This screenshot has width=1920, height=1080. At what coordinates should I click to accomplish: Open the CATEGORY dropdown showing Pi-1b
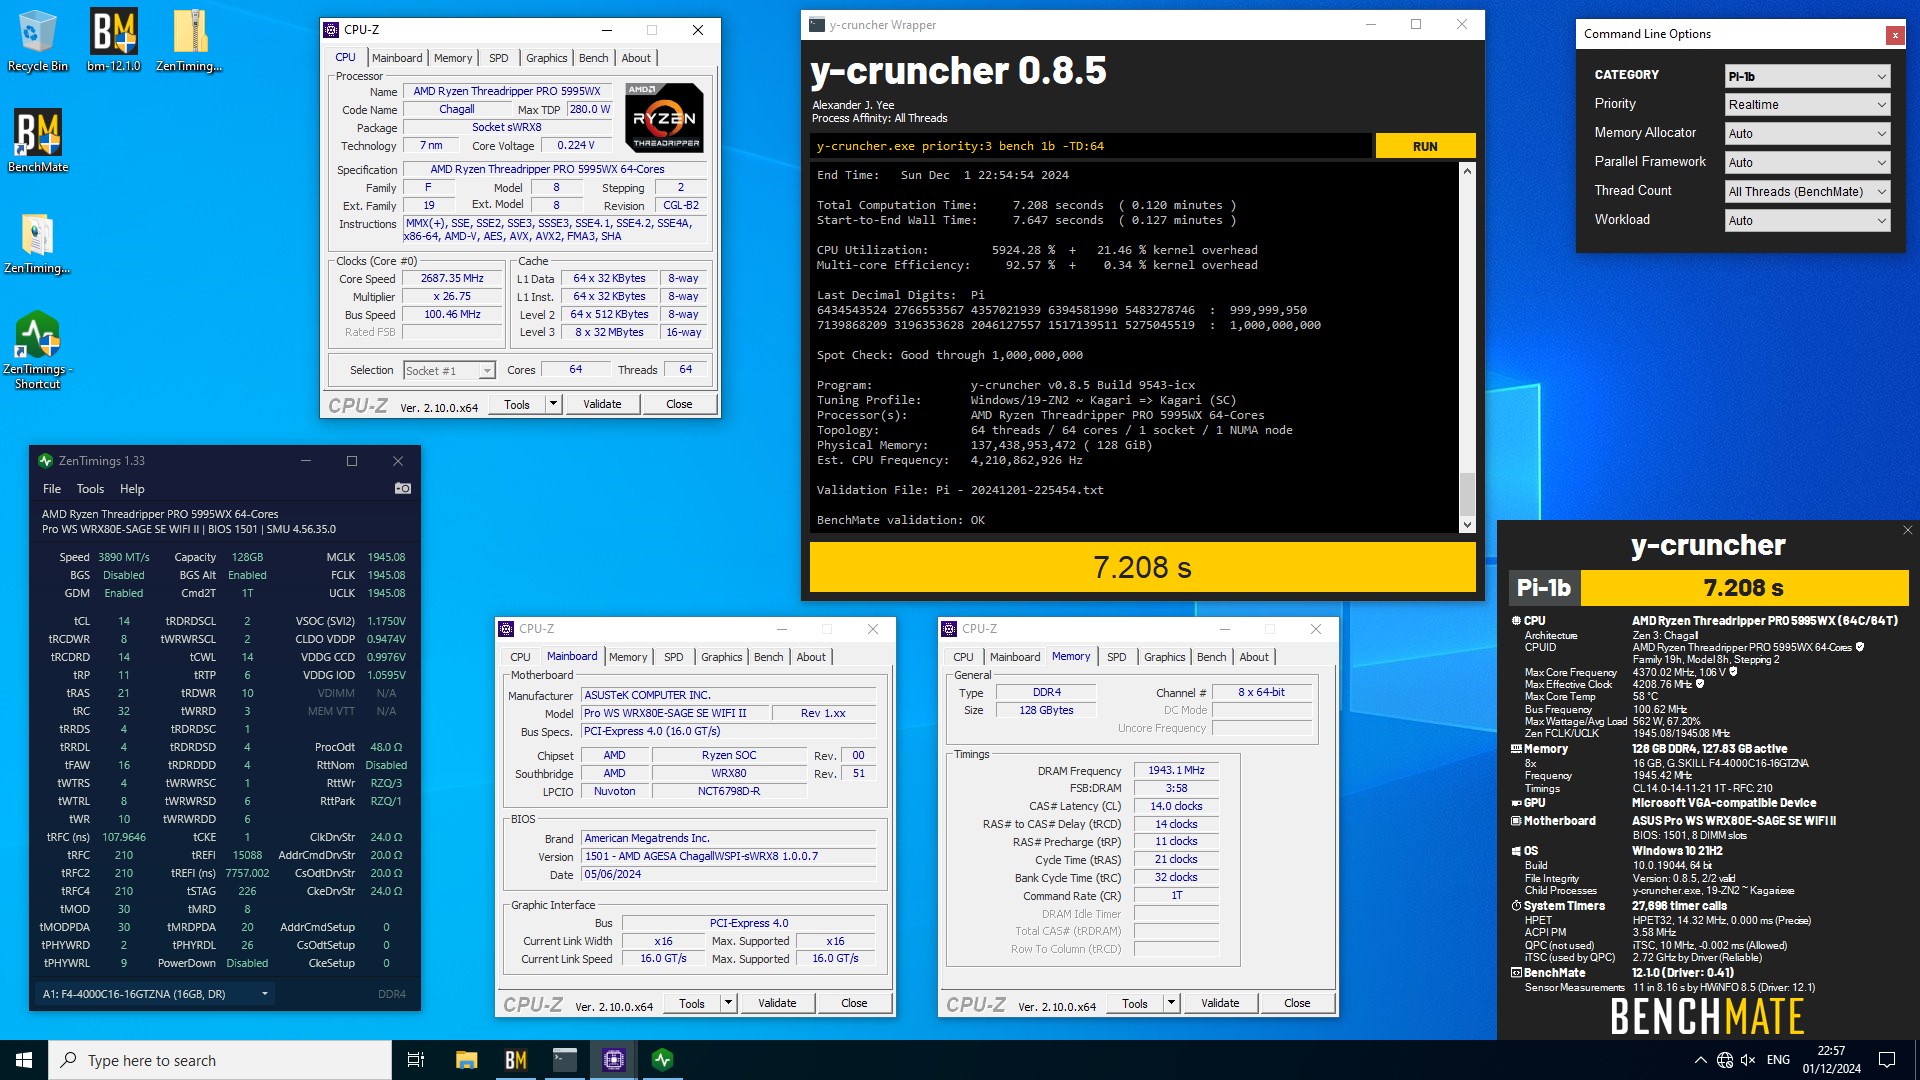(x=1807, y=76)
